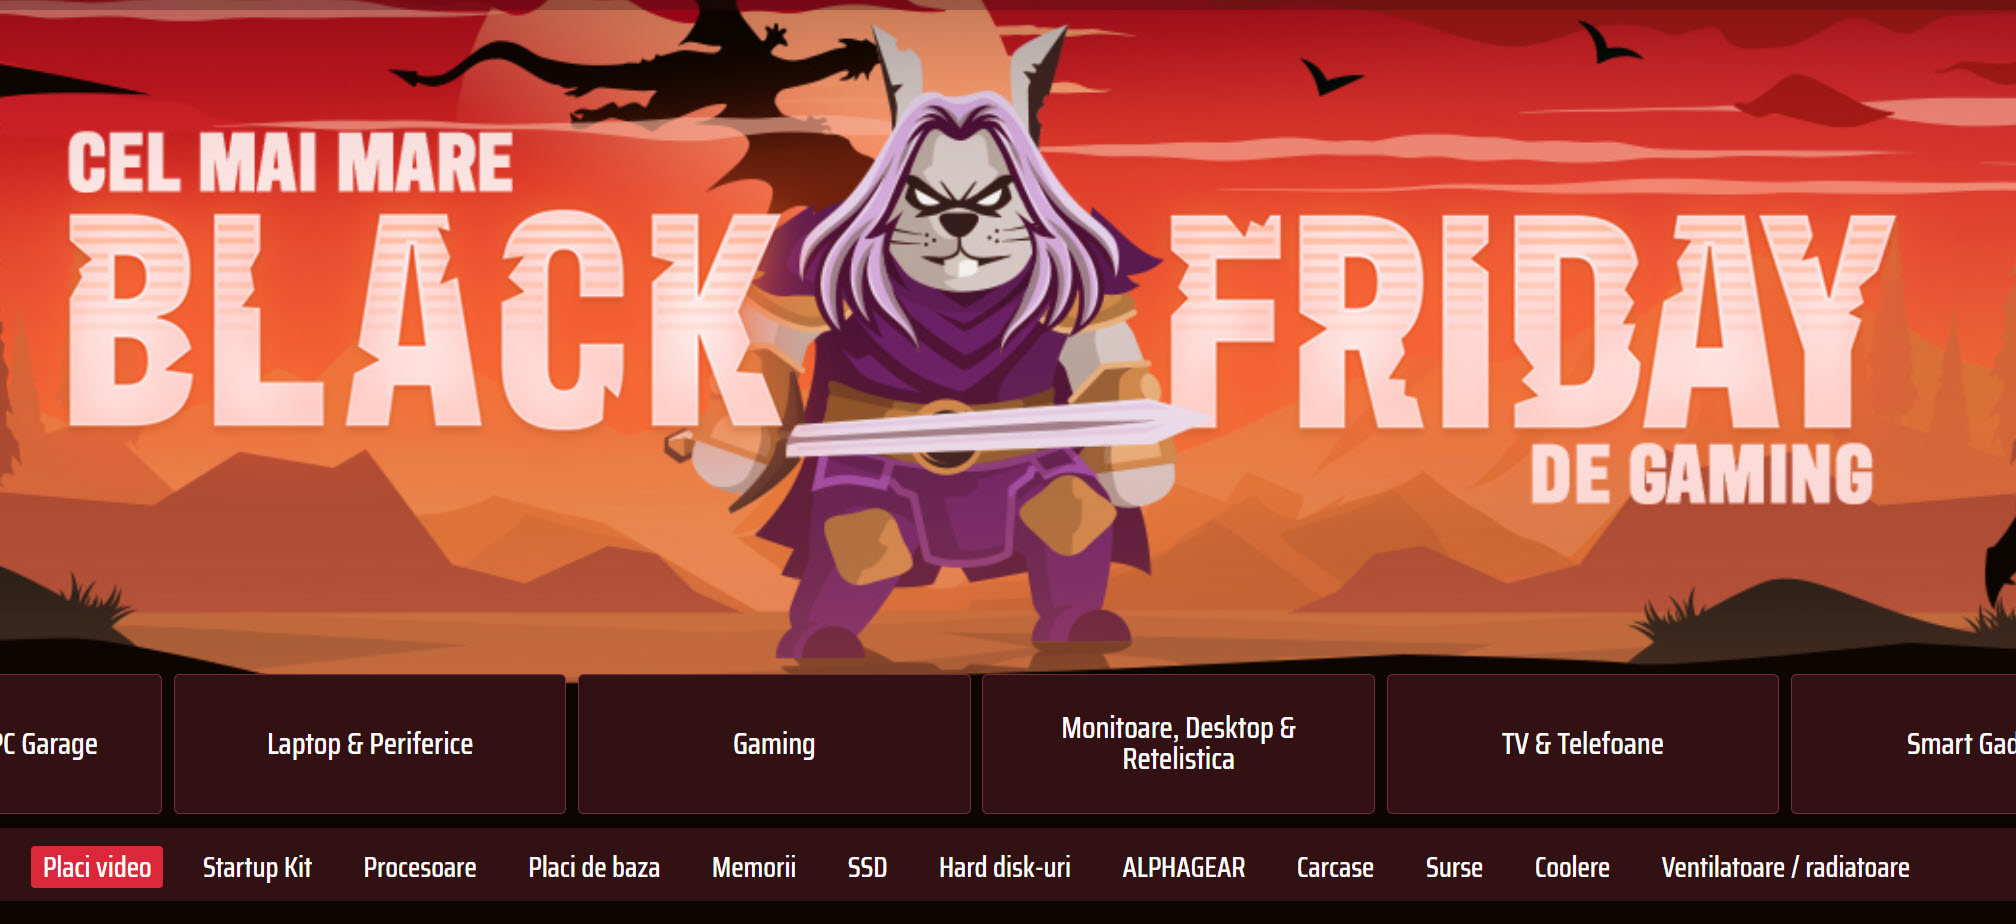The width and height of the screenshot is (2016, 924).
Task: Go to the Coolere subcategory
Action: [x=1572, y=867]
